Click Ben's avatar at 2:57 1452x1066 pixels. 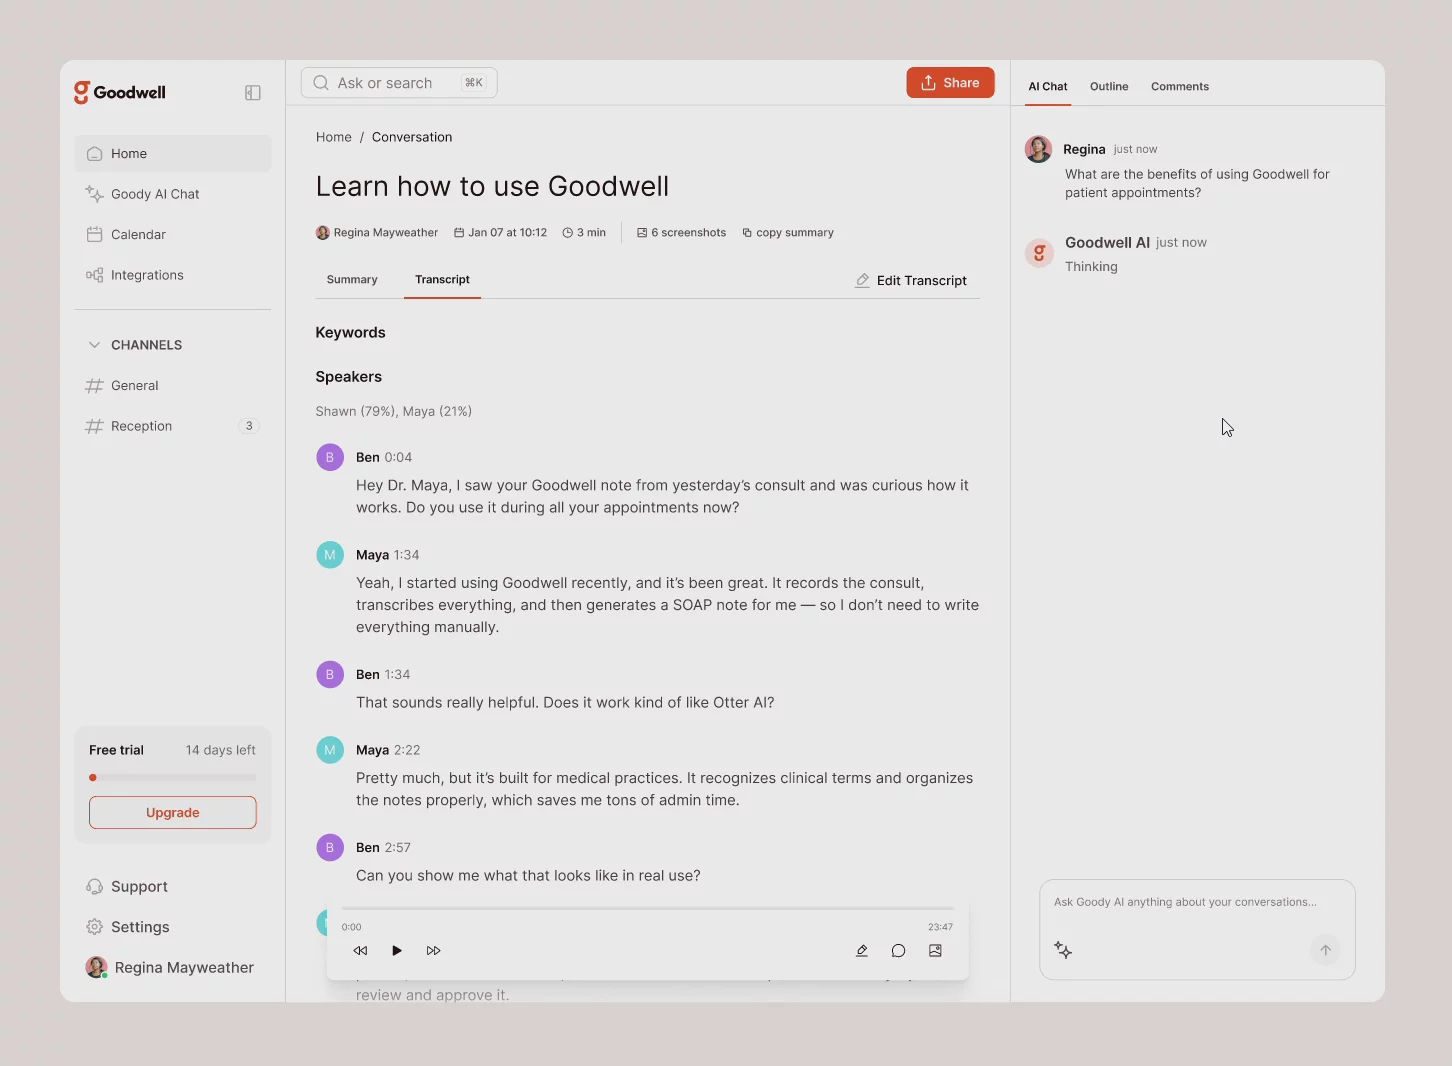click(330, 847)
